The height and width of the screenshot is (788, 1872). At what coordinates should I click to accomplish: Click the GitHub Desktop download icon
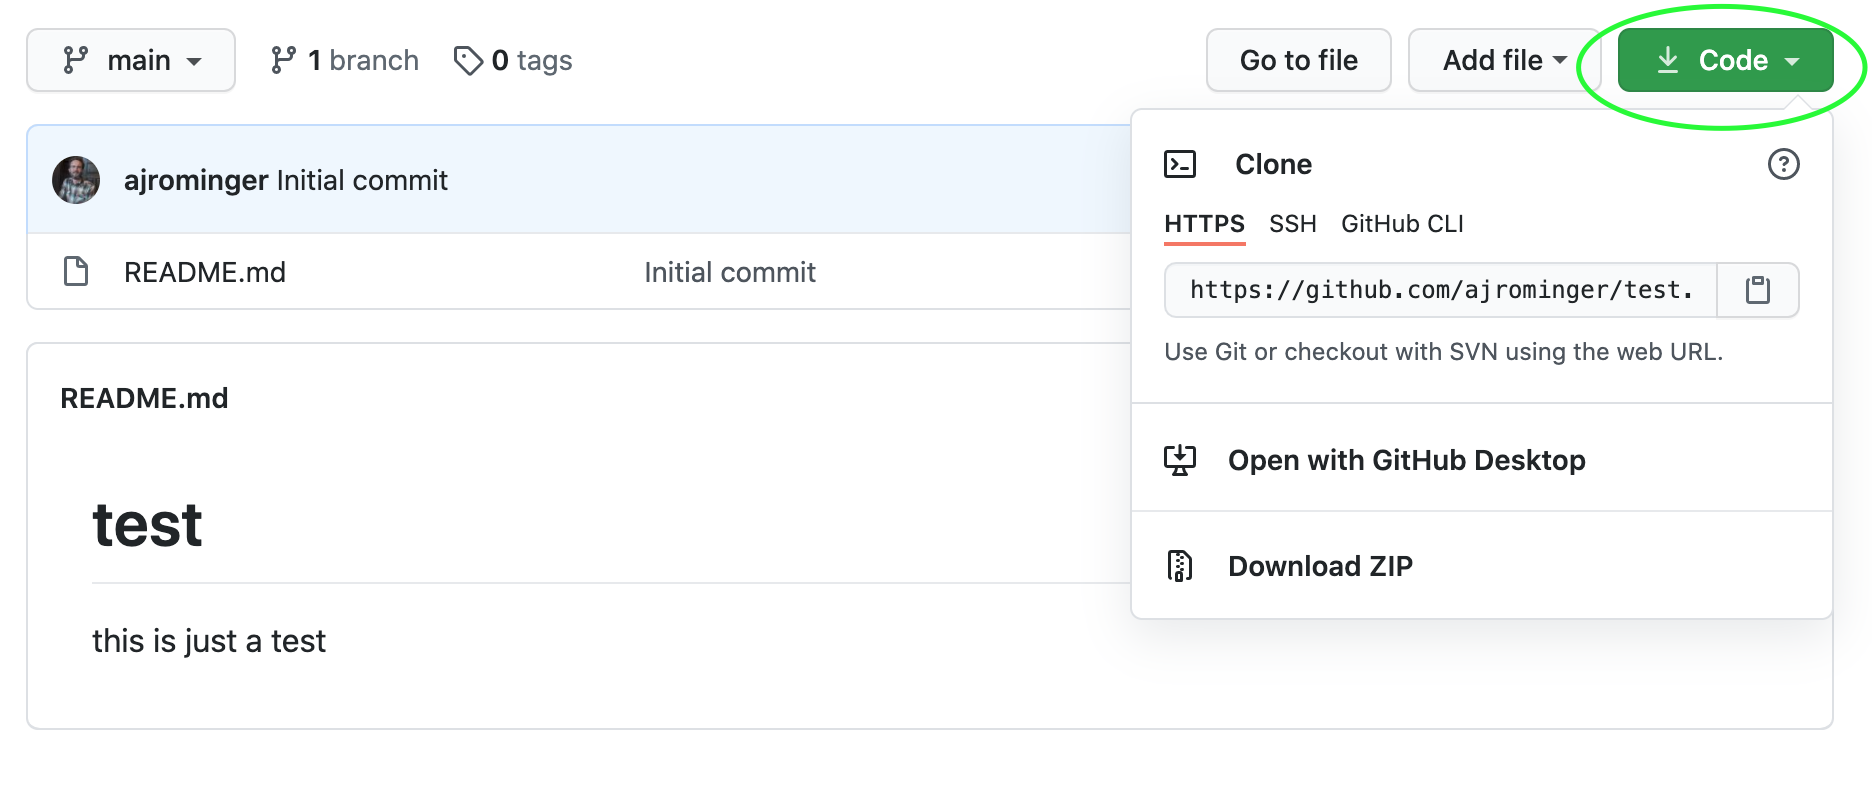[x=1180, y=460]
